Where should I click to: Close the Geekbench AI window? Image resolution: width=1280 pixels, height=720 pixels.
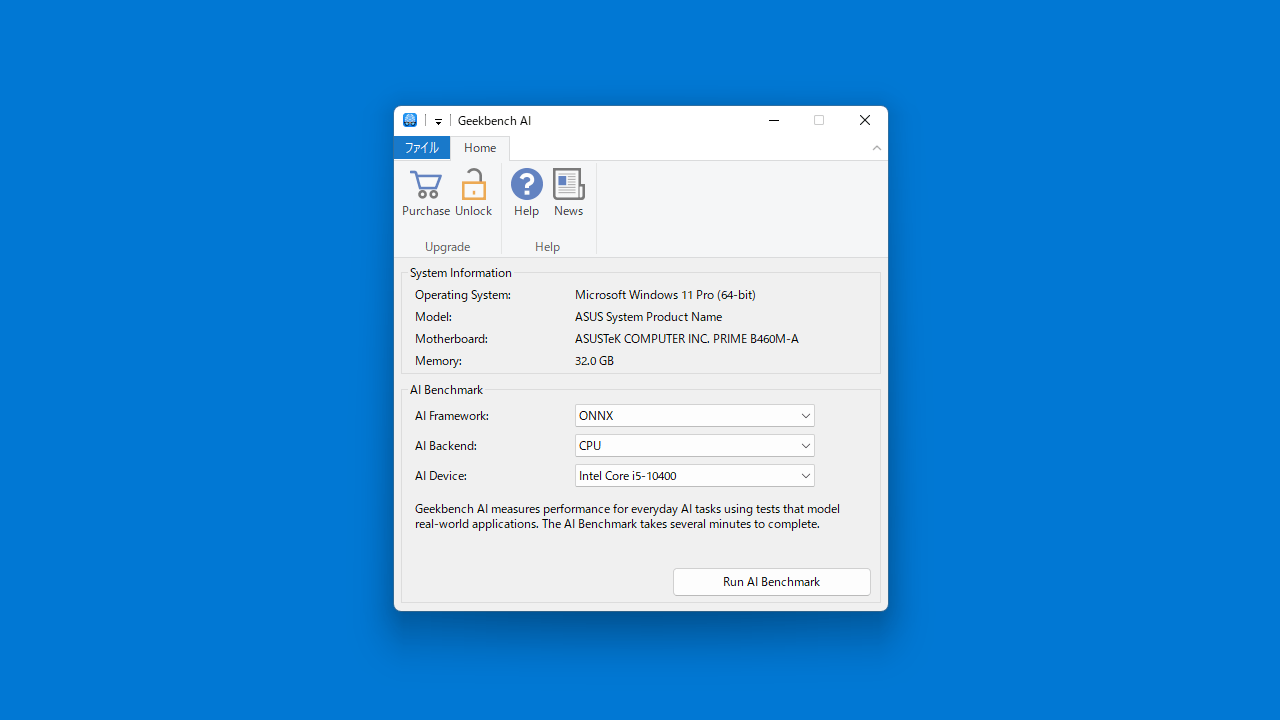tap(865, 120)
